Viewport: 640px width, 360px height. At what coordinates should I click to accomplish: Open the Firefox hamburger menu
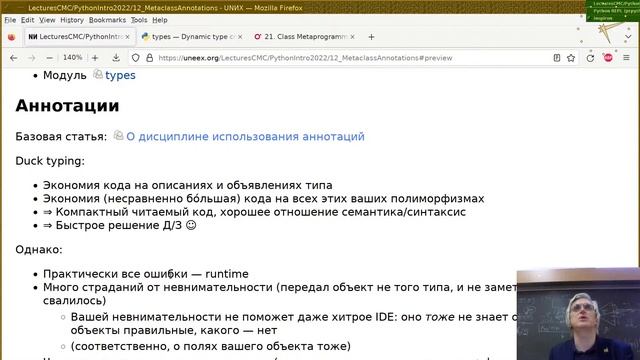pos(627,58)
